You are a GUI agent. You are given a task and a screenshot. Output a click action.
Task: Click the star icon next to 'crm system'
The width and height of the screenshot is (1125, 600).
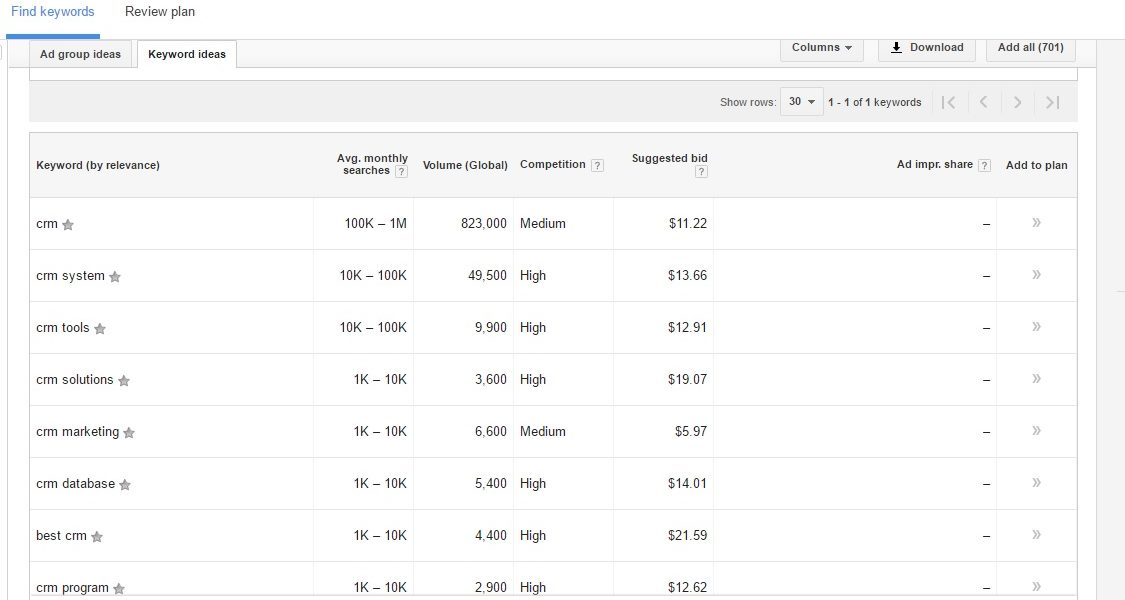115,277
